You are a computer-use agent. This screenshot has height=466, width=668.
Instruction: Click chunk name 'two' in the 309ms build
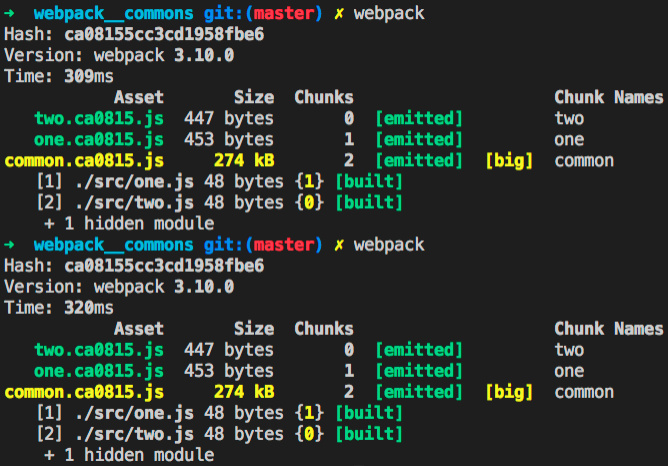[569, 118]
